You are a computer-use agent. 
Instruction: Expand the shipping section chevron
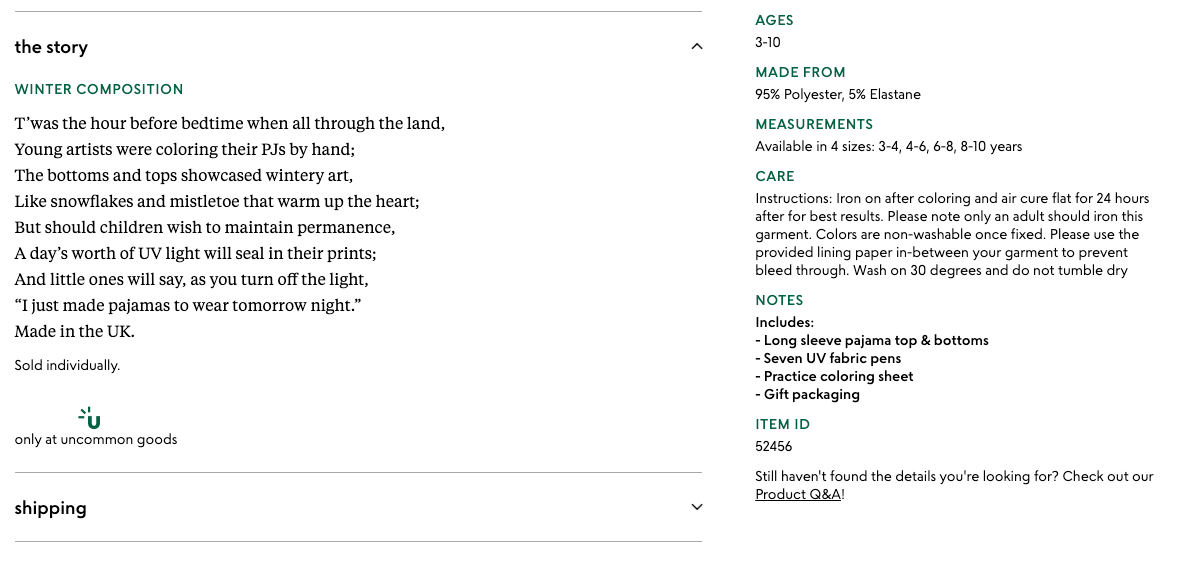[697, 507]
